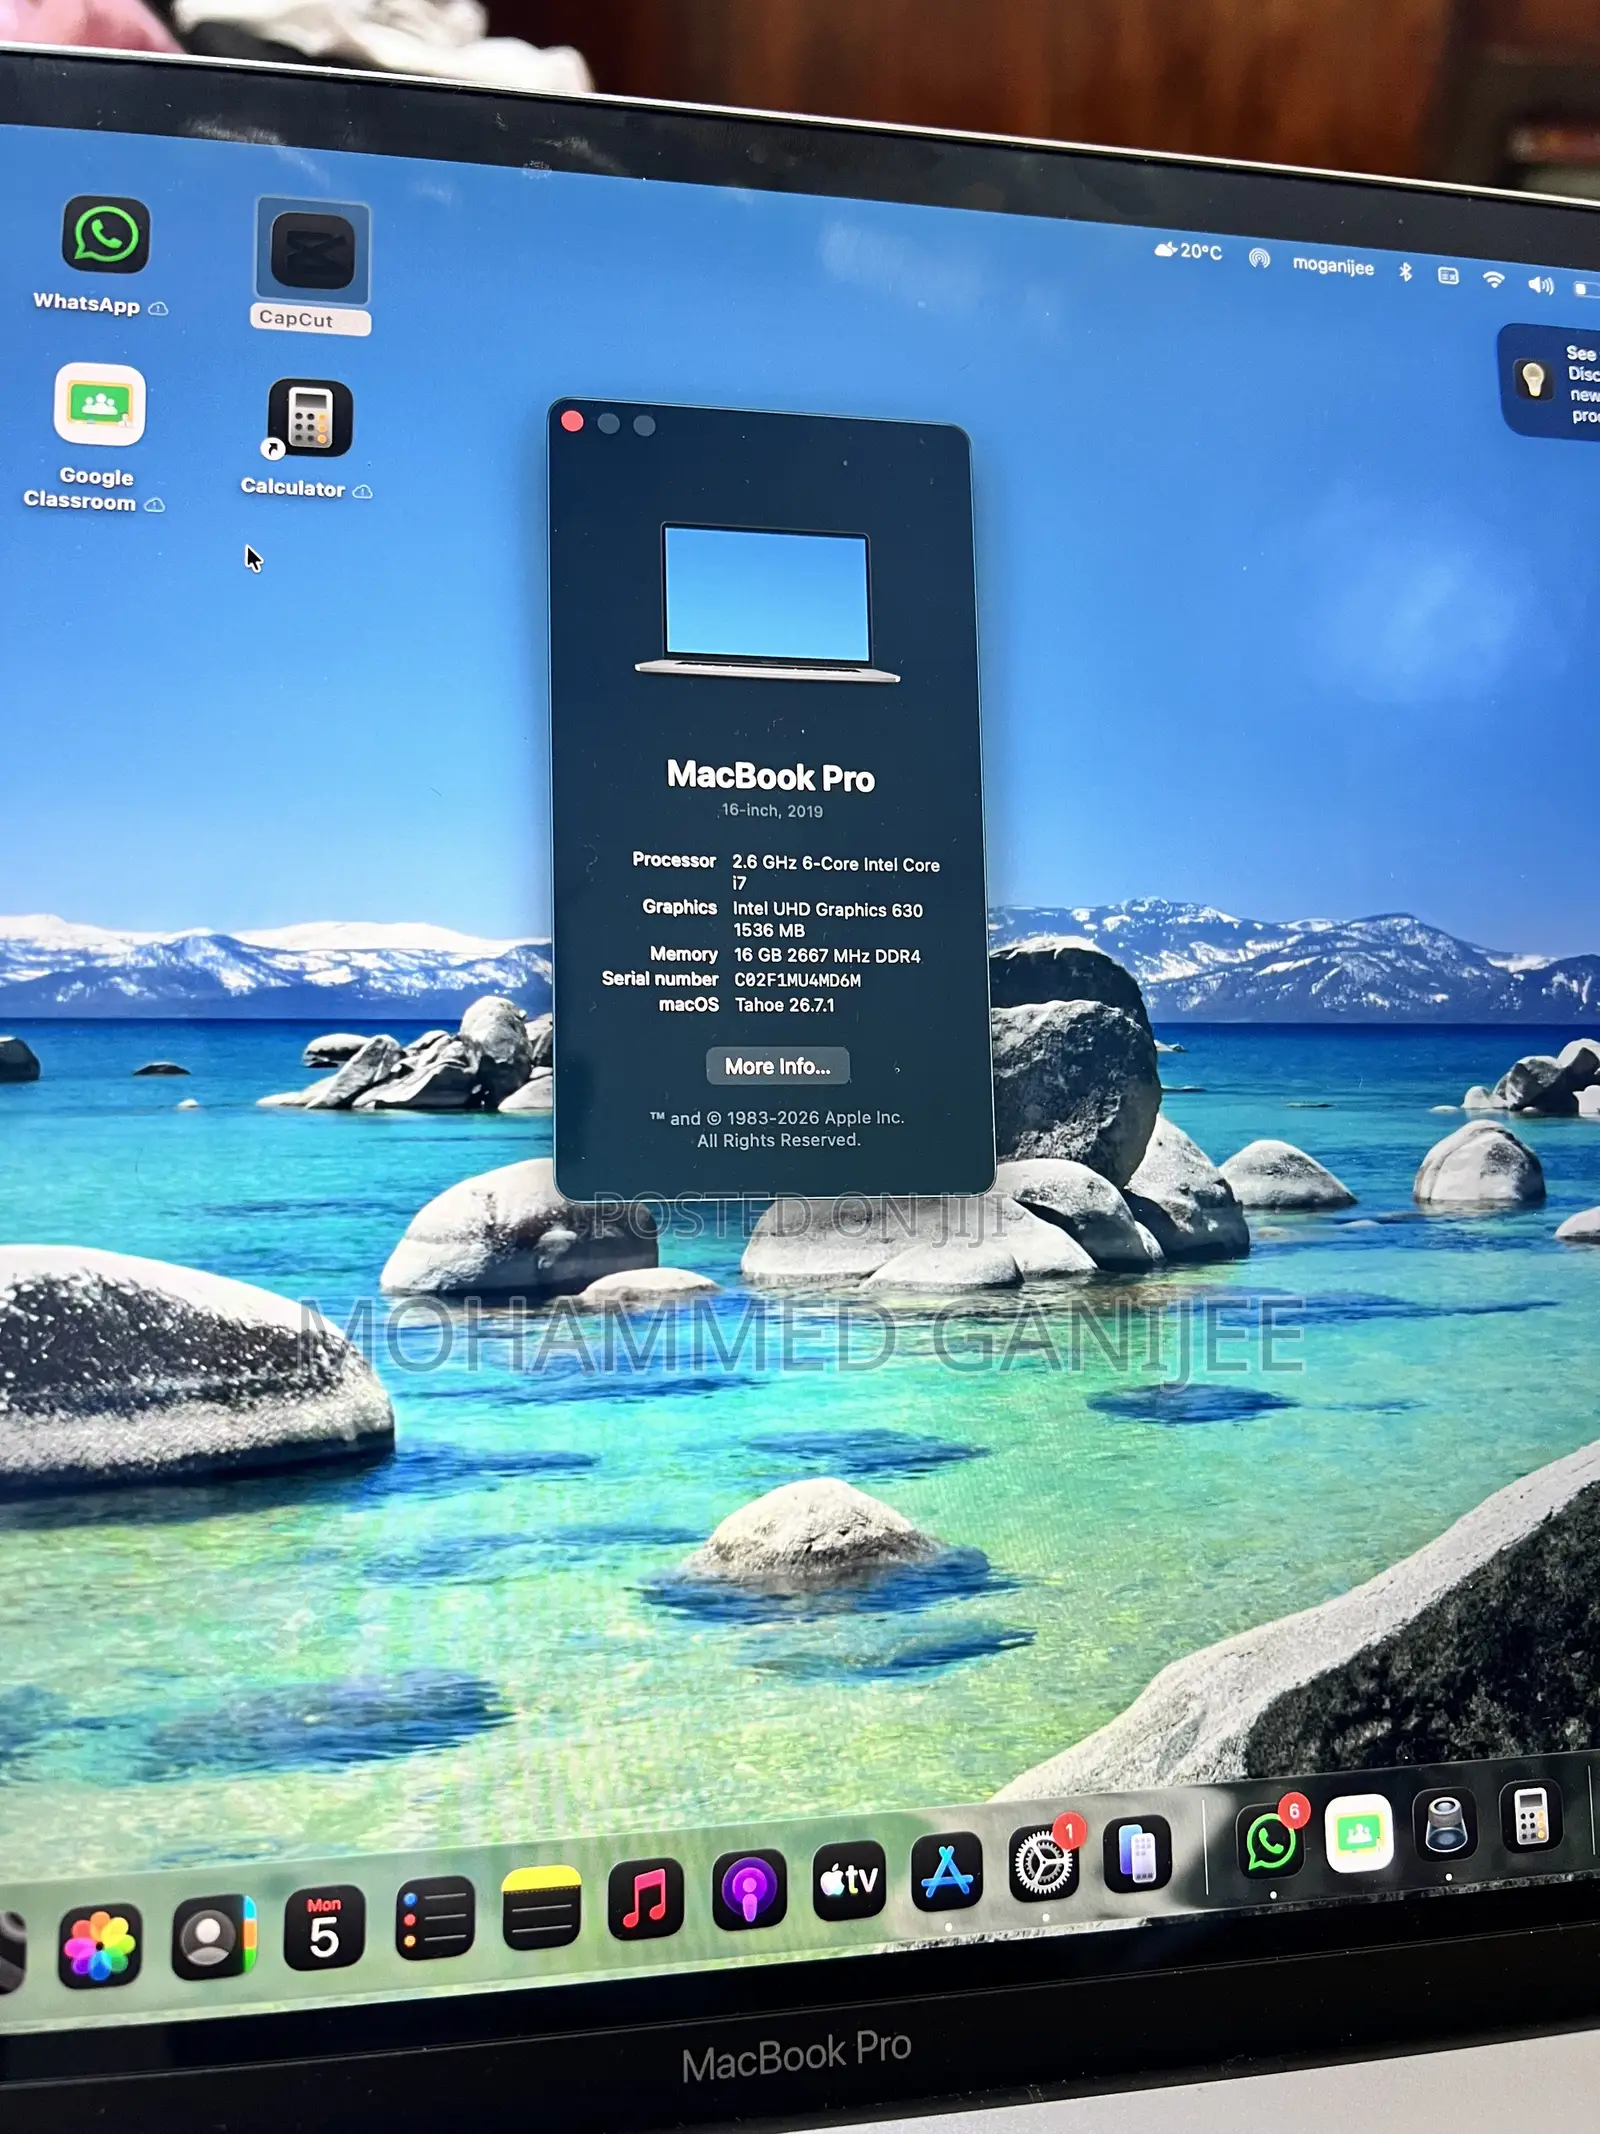Open the 20°C weather menu bar item
The height and width of the screenshot is (2134, 1600).
click(1189, 251)
